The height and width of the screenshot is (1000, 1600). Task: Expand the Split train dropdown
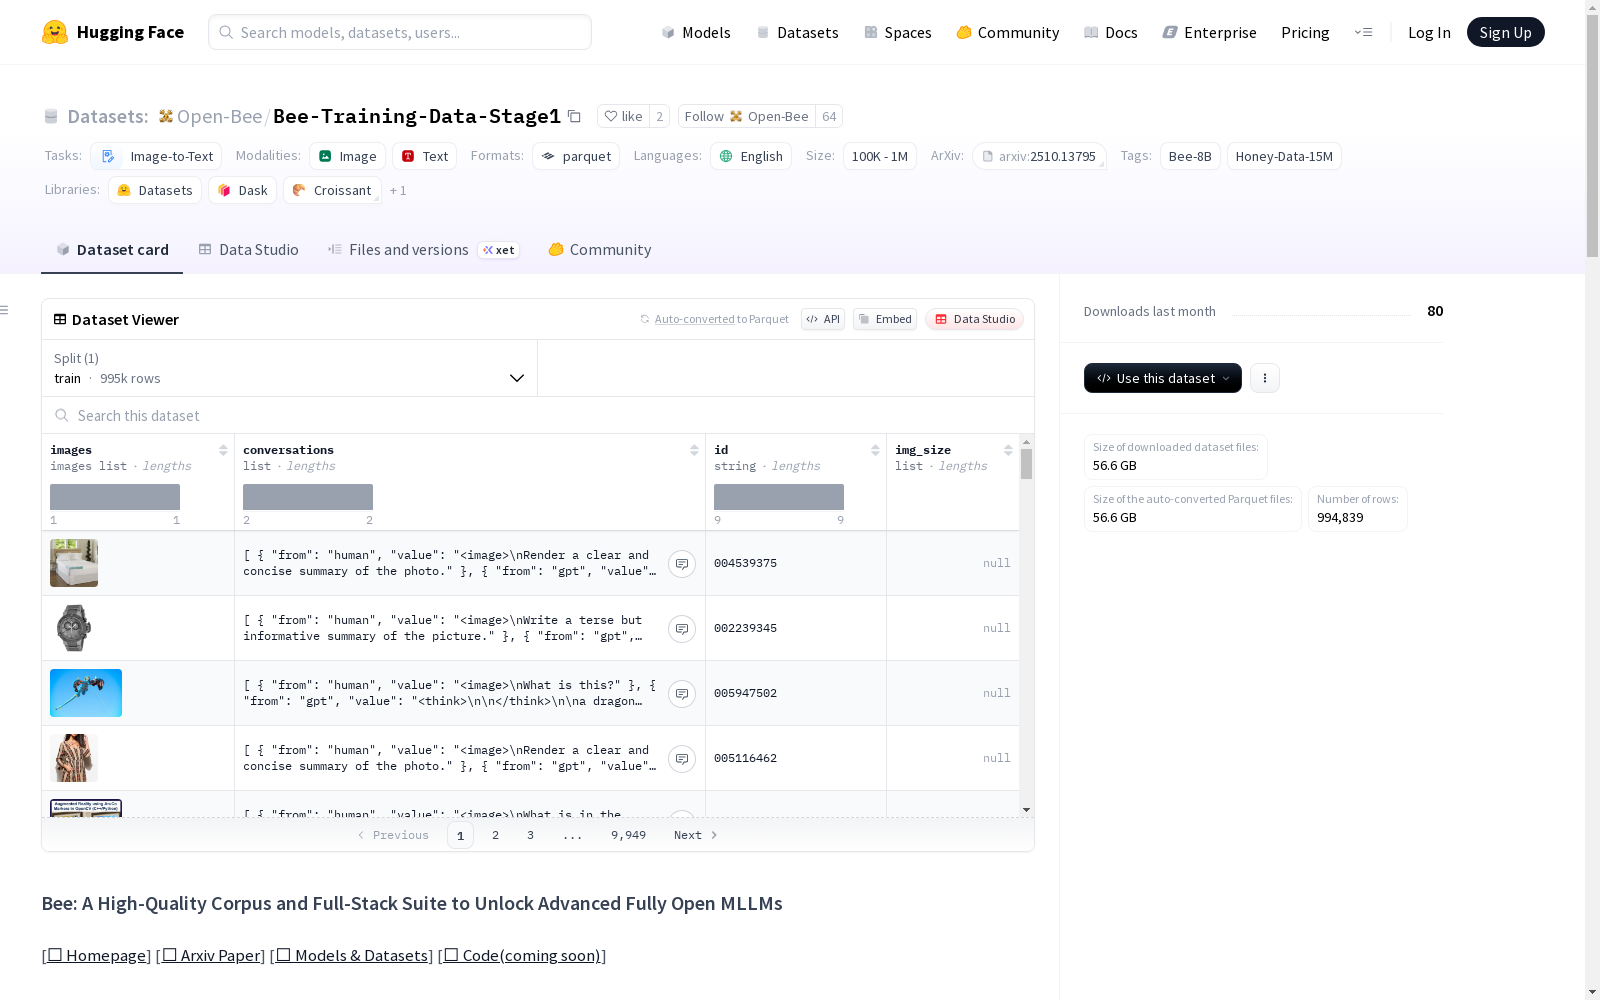point(289,368)
